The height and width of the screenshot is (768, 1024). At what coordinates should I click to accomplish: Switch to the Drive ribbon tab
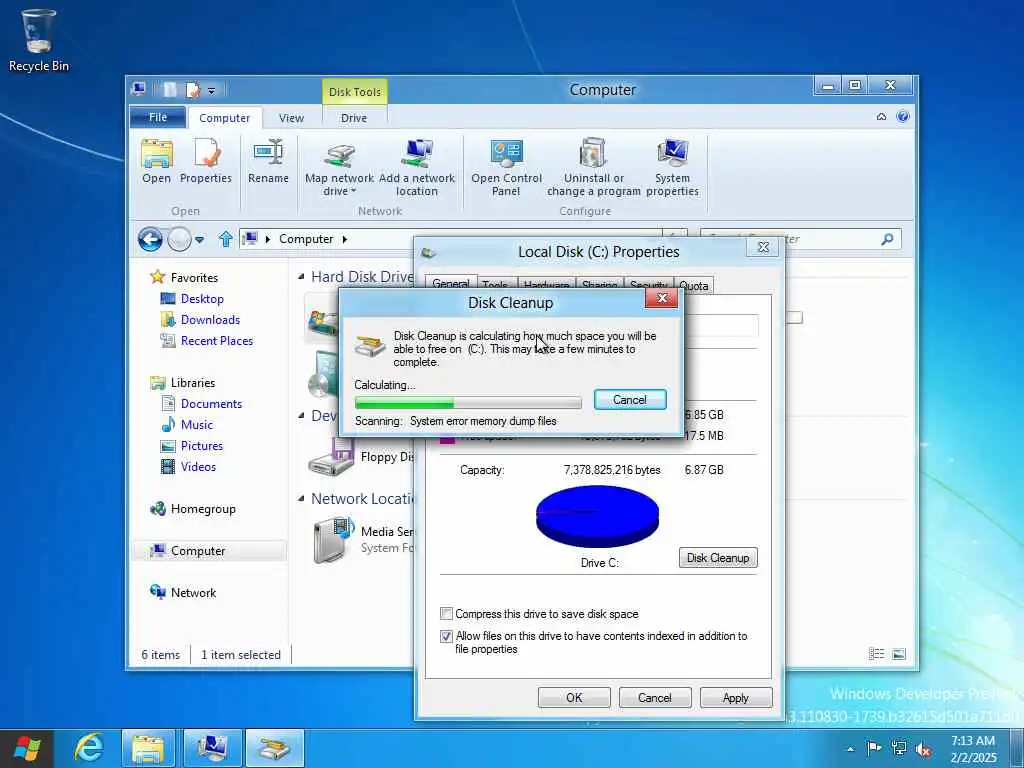(354, 118)
